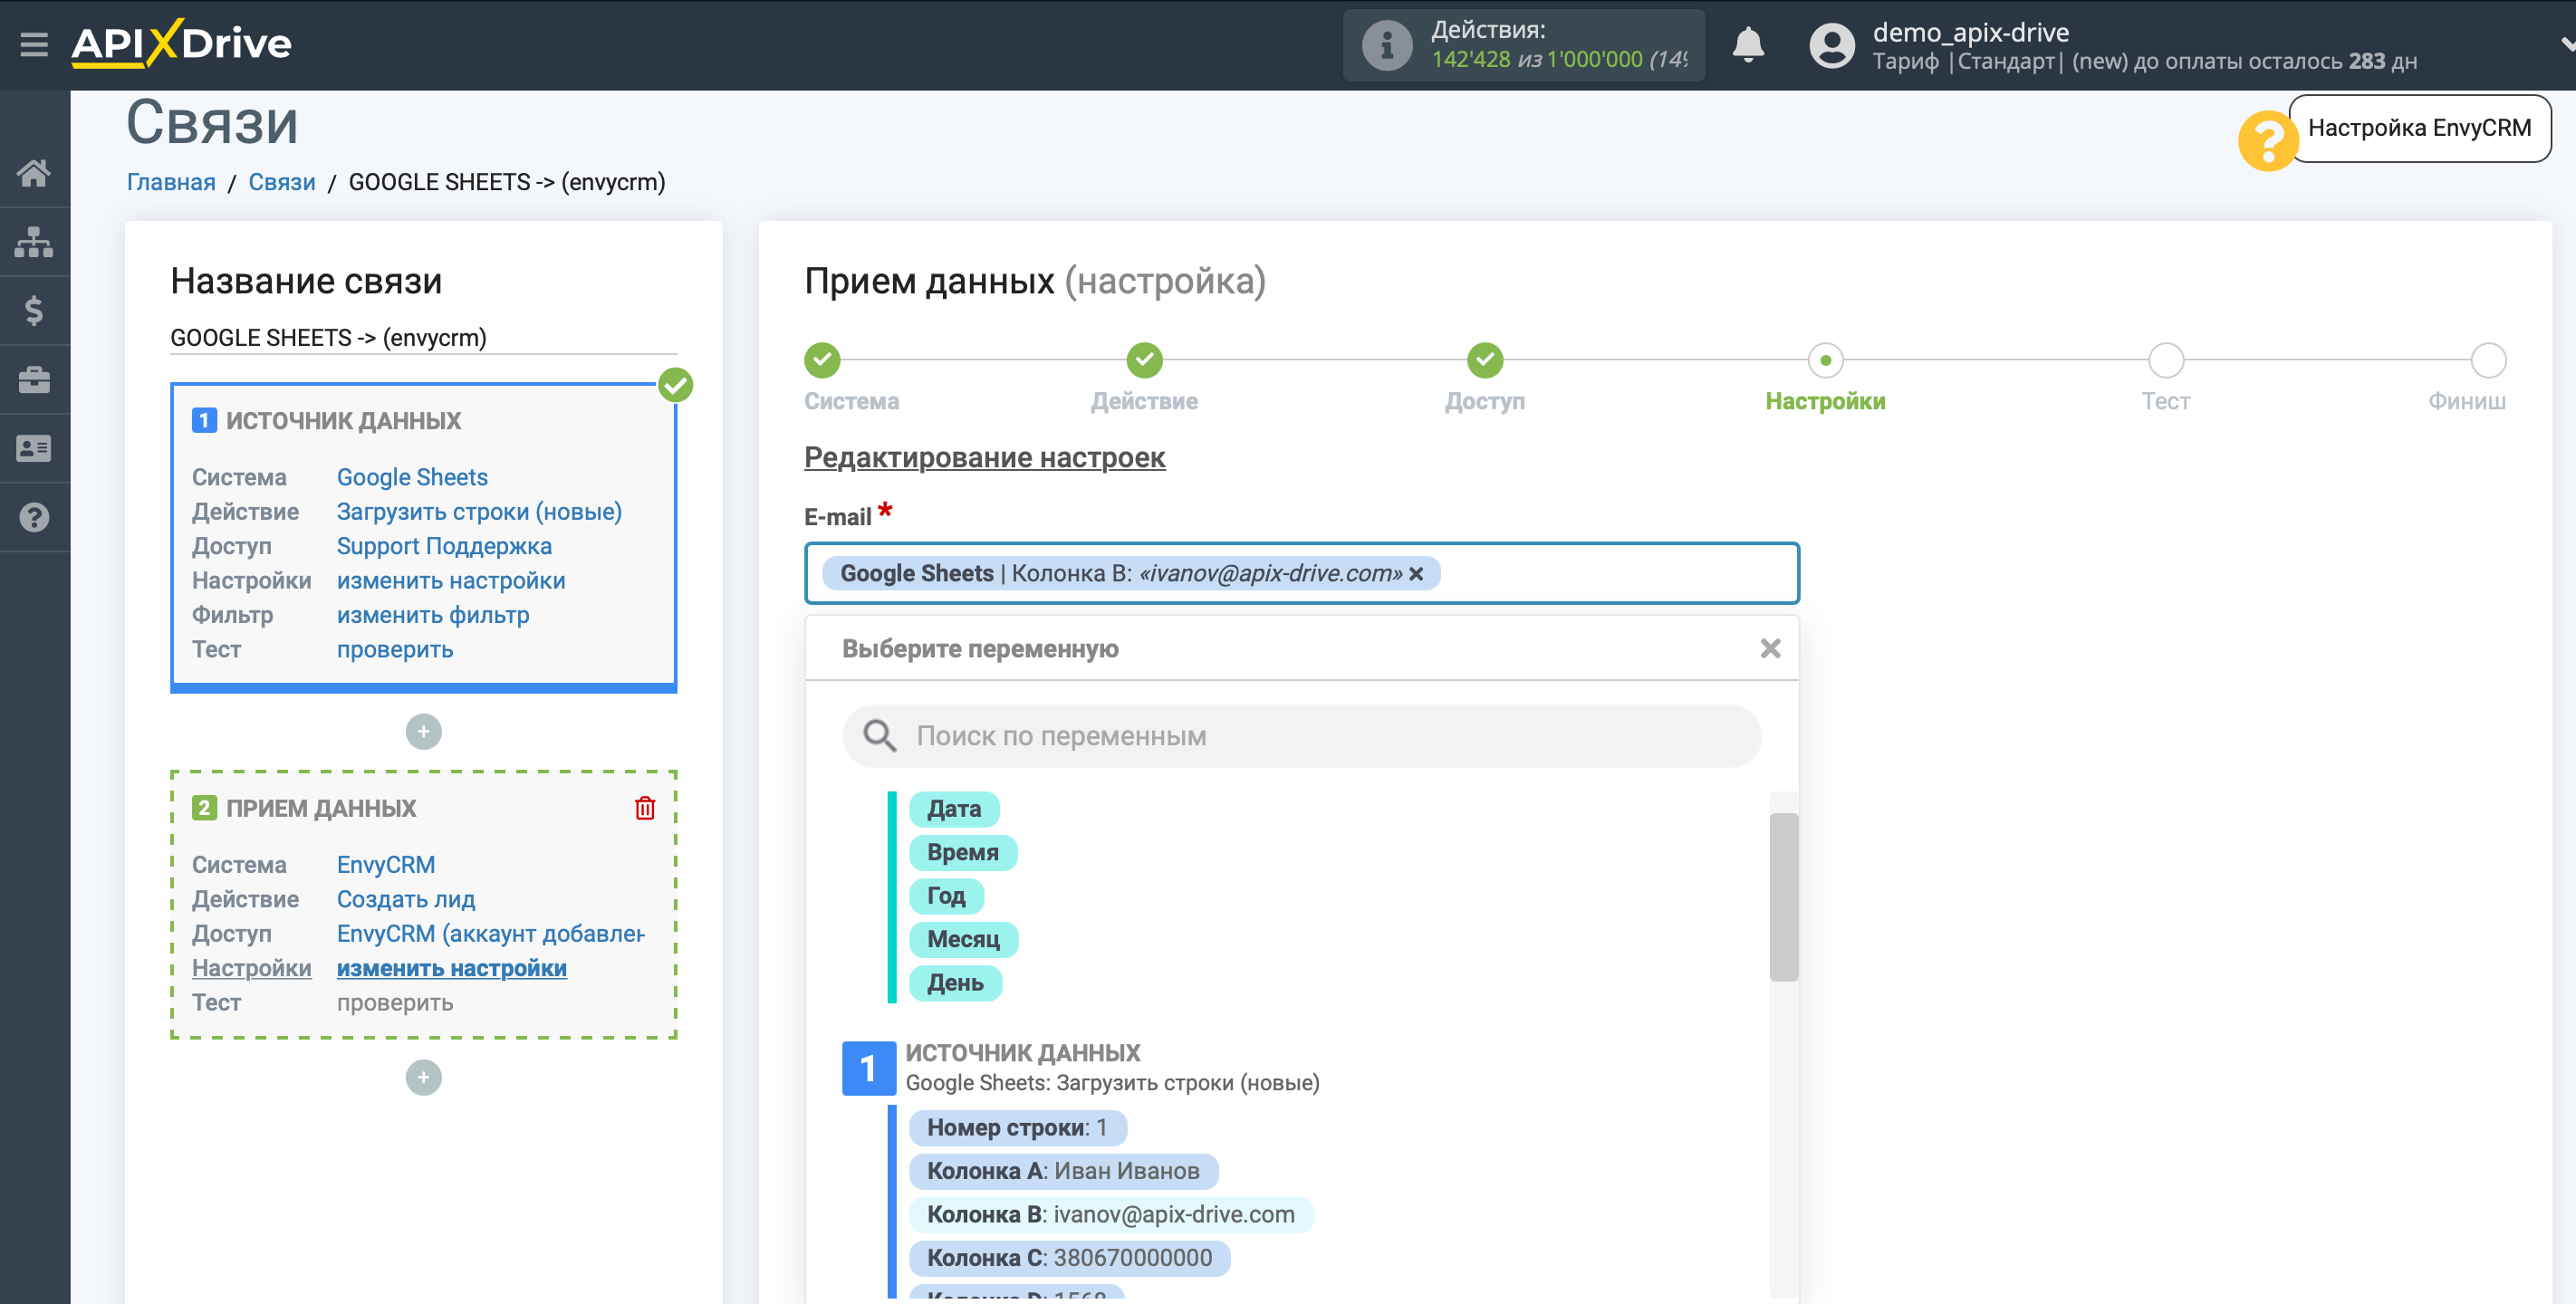Click the variable list scrollbar
2576x1304 pixels.
(x=1783, y=897)
